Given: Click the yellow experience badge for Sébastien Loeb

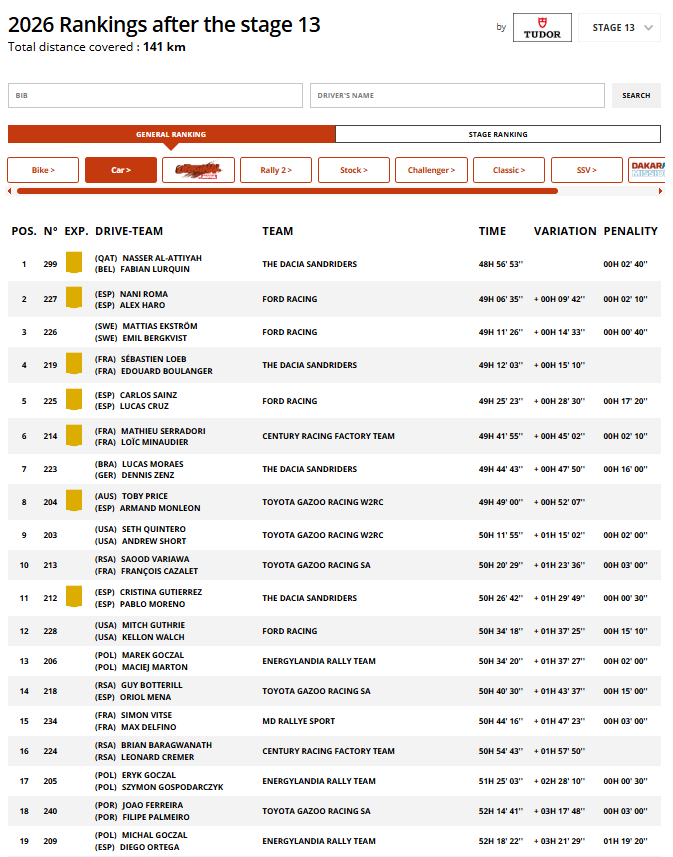Looking at the screenshot, I should tap(74, 363).
